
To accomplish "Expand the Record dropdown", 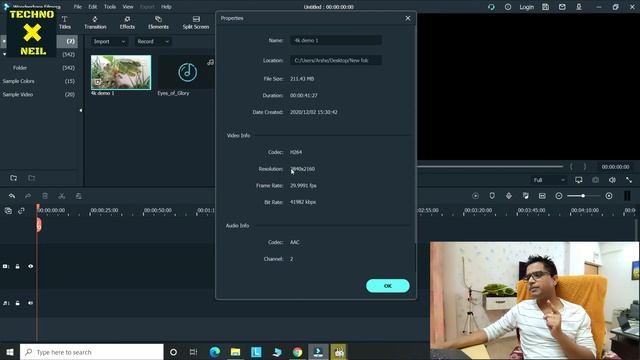I will [x=153, y=42].
